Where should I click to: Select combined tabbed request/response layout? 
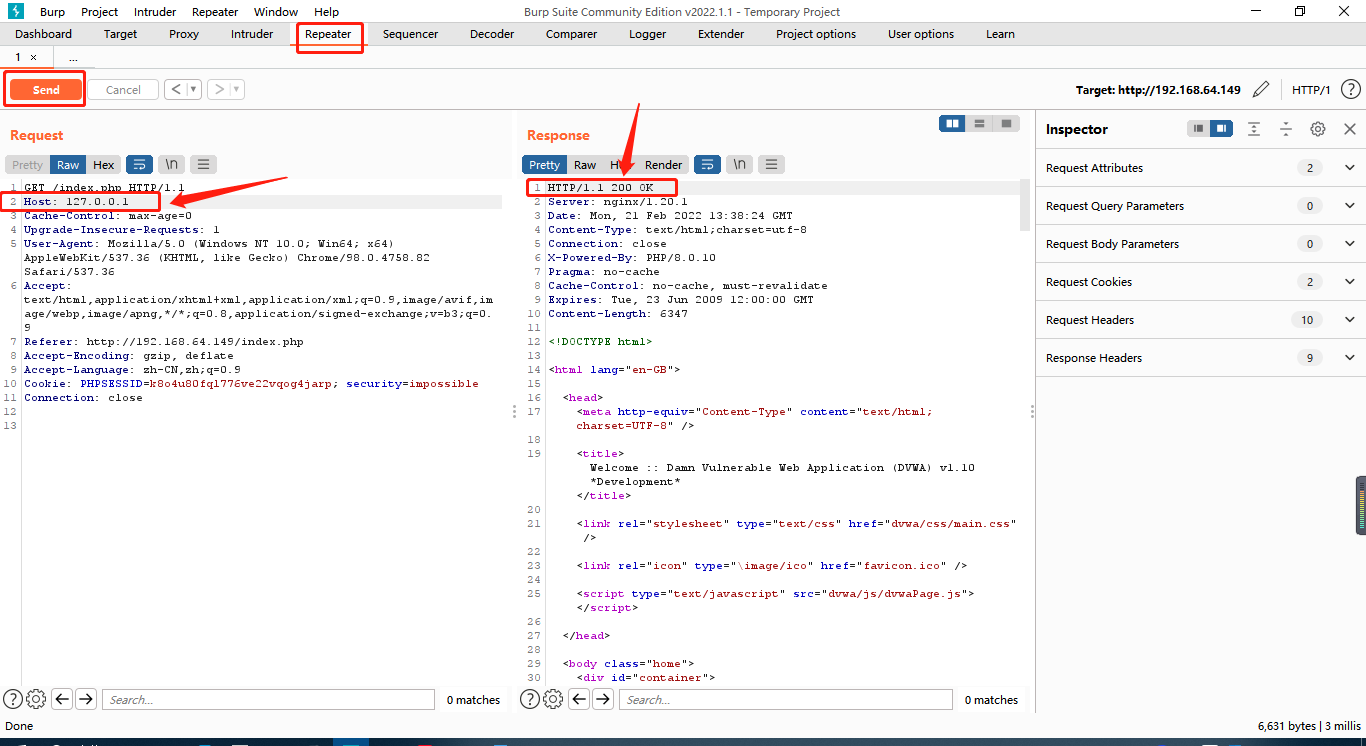pos(1006,123)
